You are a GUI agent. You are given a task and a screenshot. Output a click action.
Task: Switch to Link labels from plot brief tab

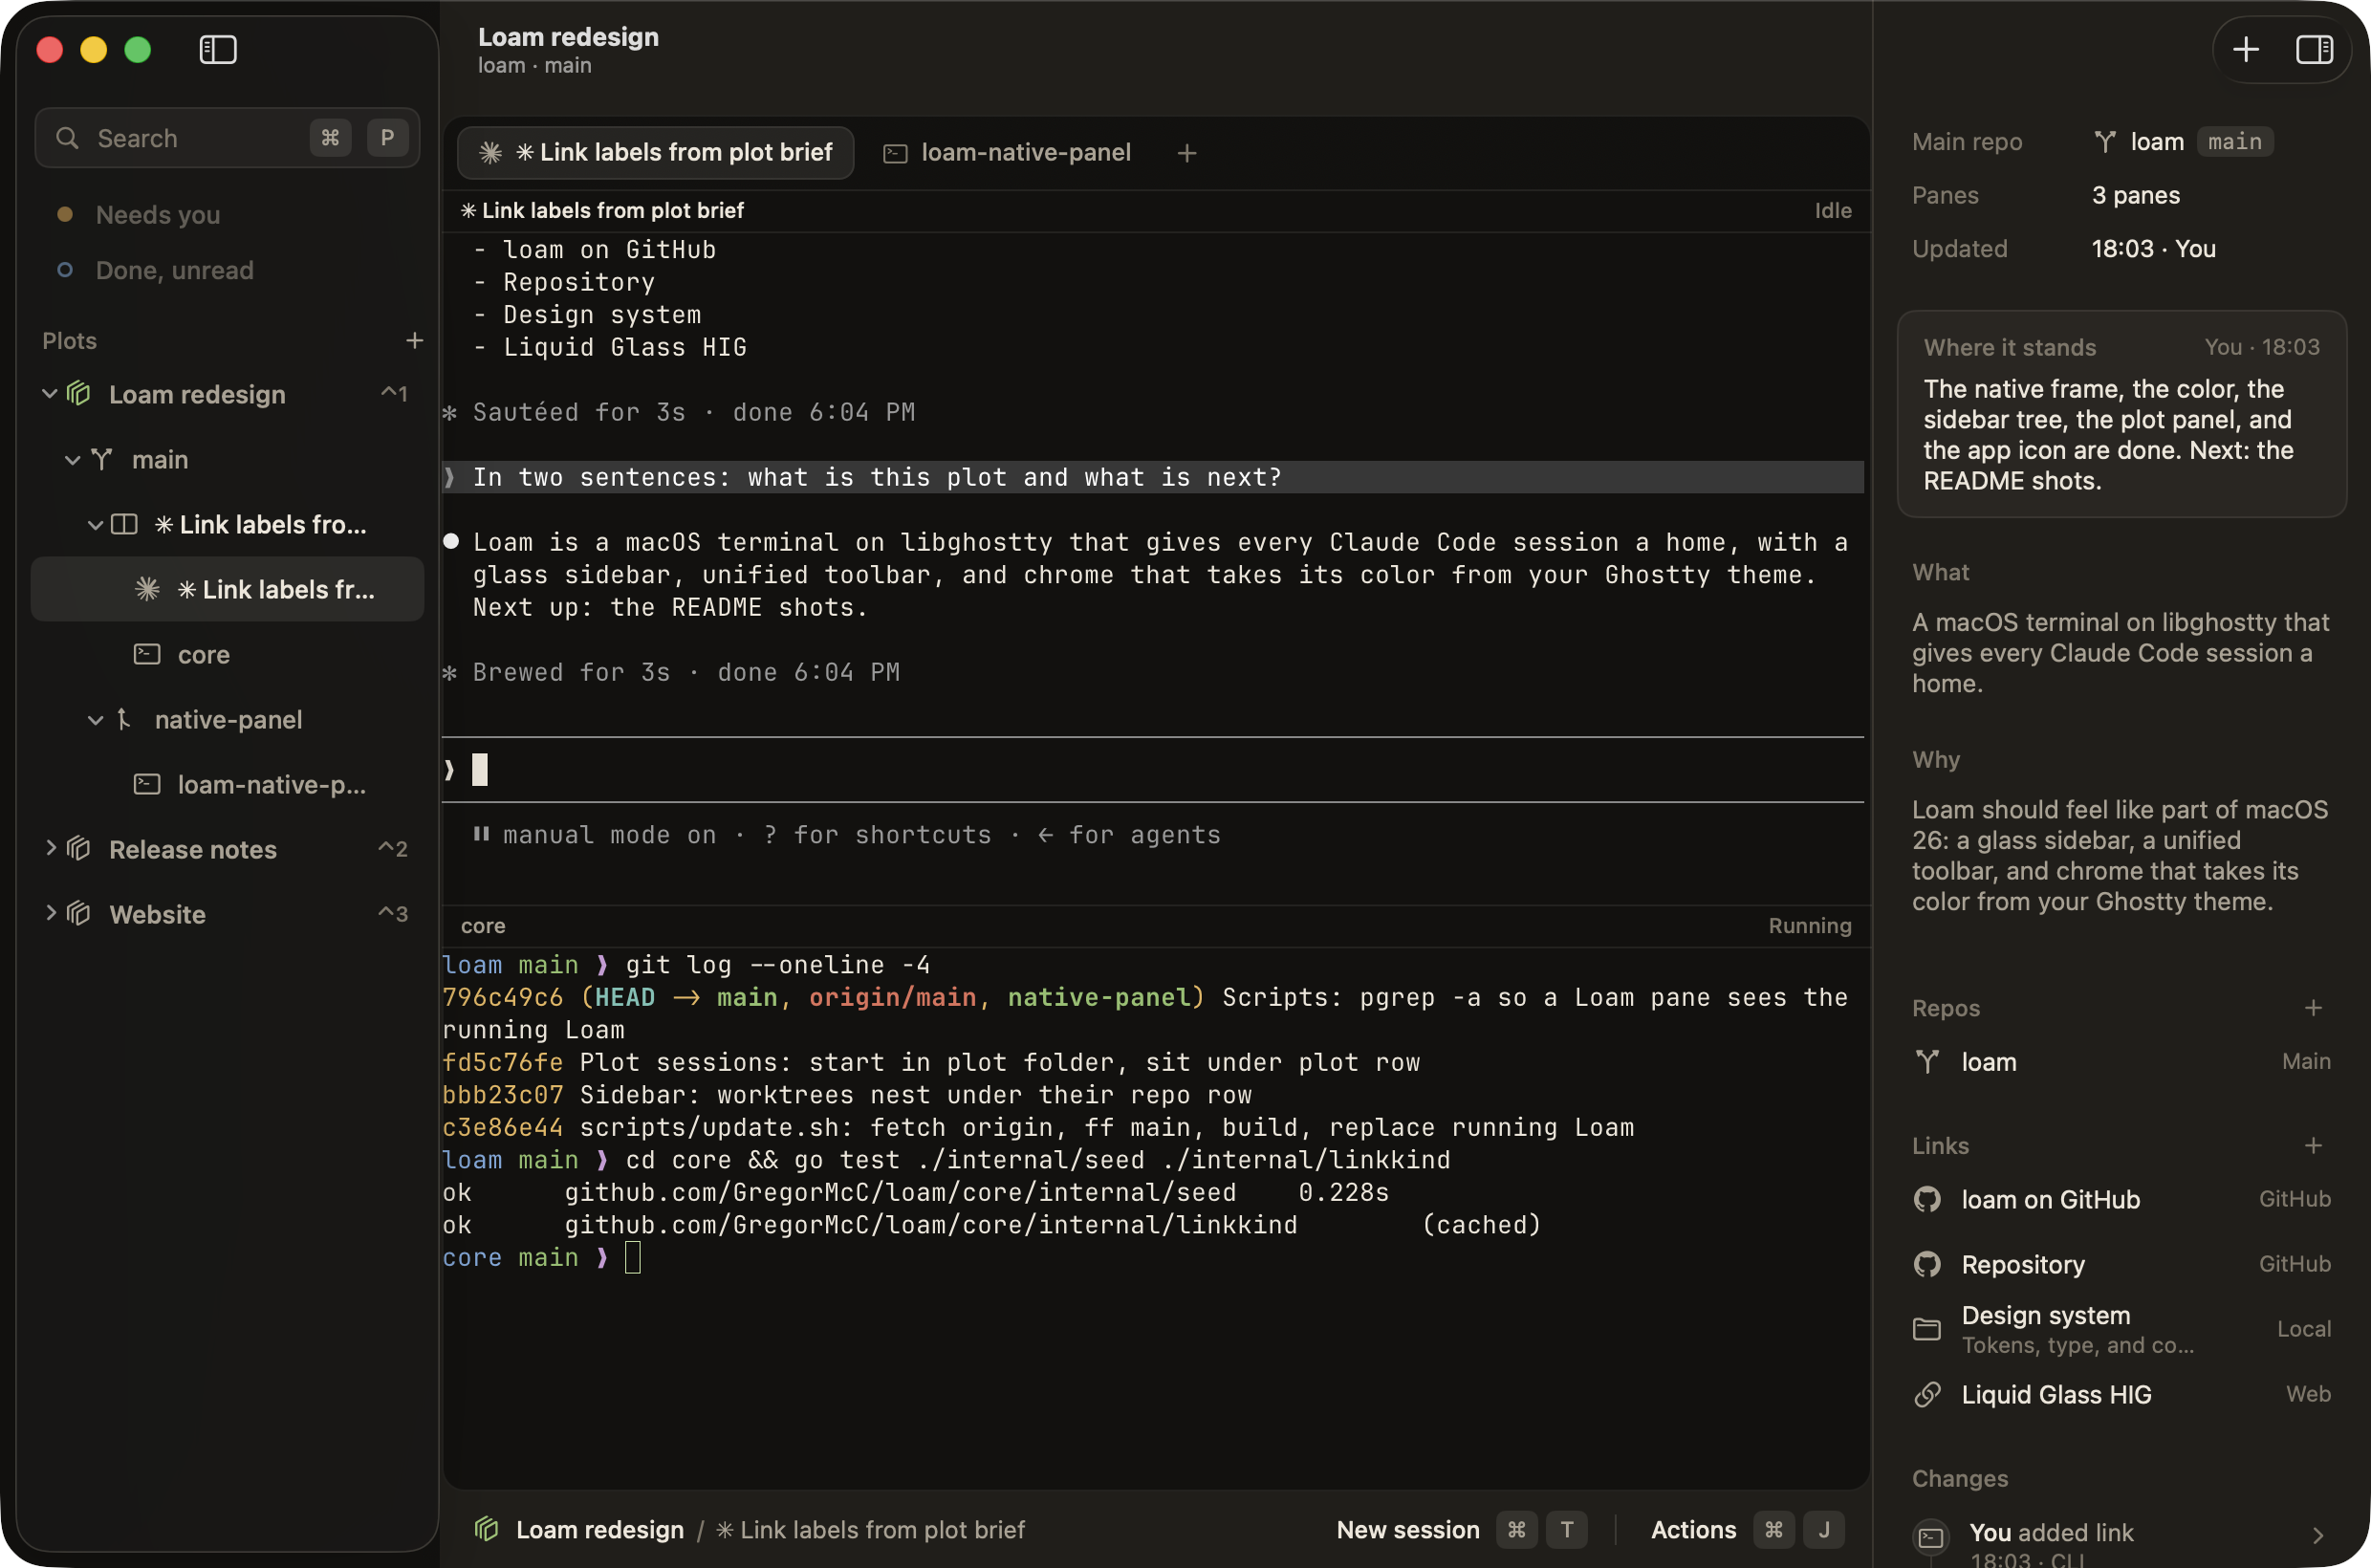(x=656, y=152)
